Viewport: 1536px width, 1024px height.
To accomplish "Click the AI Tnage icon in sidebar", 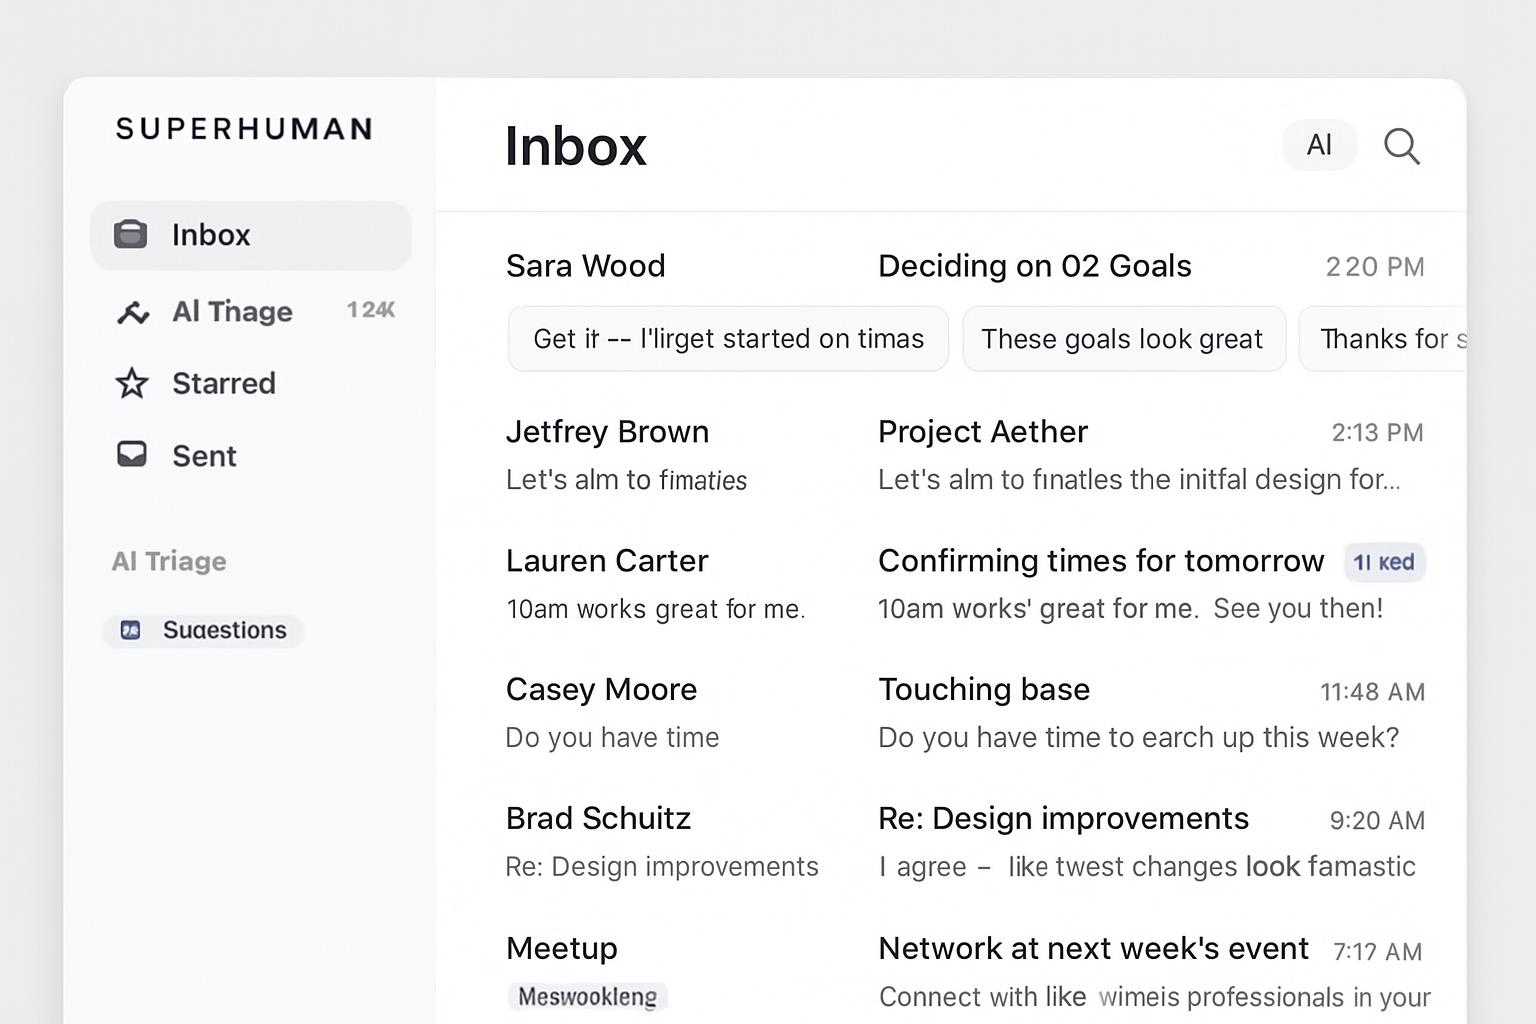I will 133,312.
